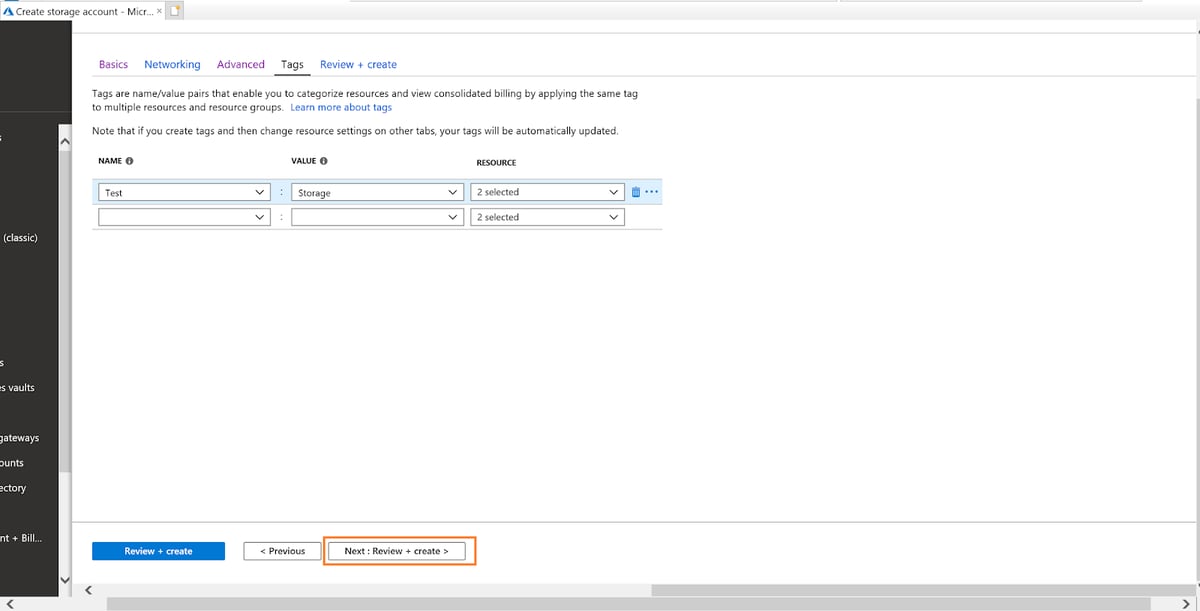Switch to the Basics tab

pyautogui.click(x=113, y=65)
